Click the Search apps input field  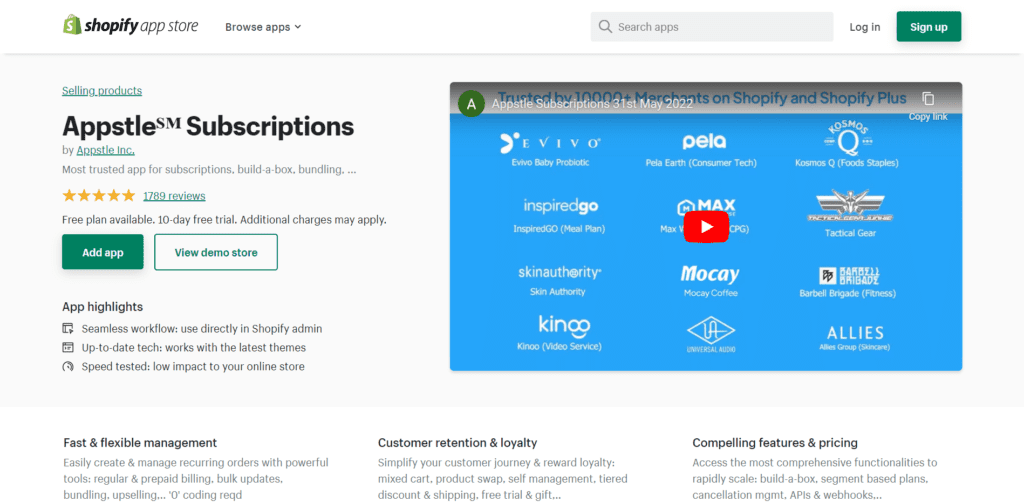click(x=712, y=27)
